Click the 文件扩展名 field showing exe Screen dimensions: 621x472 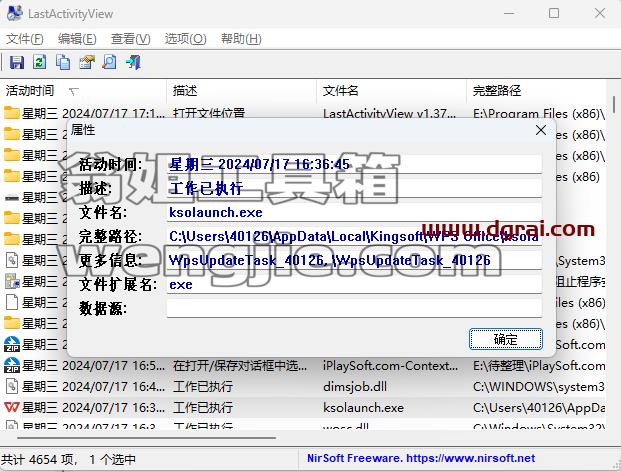pyautogui.click(x=354, y=284)
